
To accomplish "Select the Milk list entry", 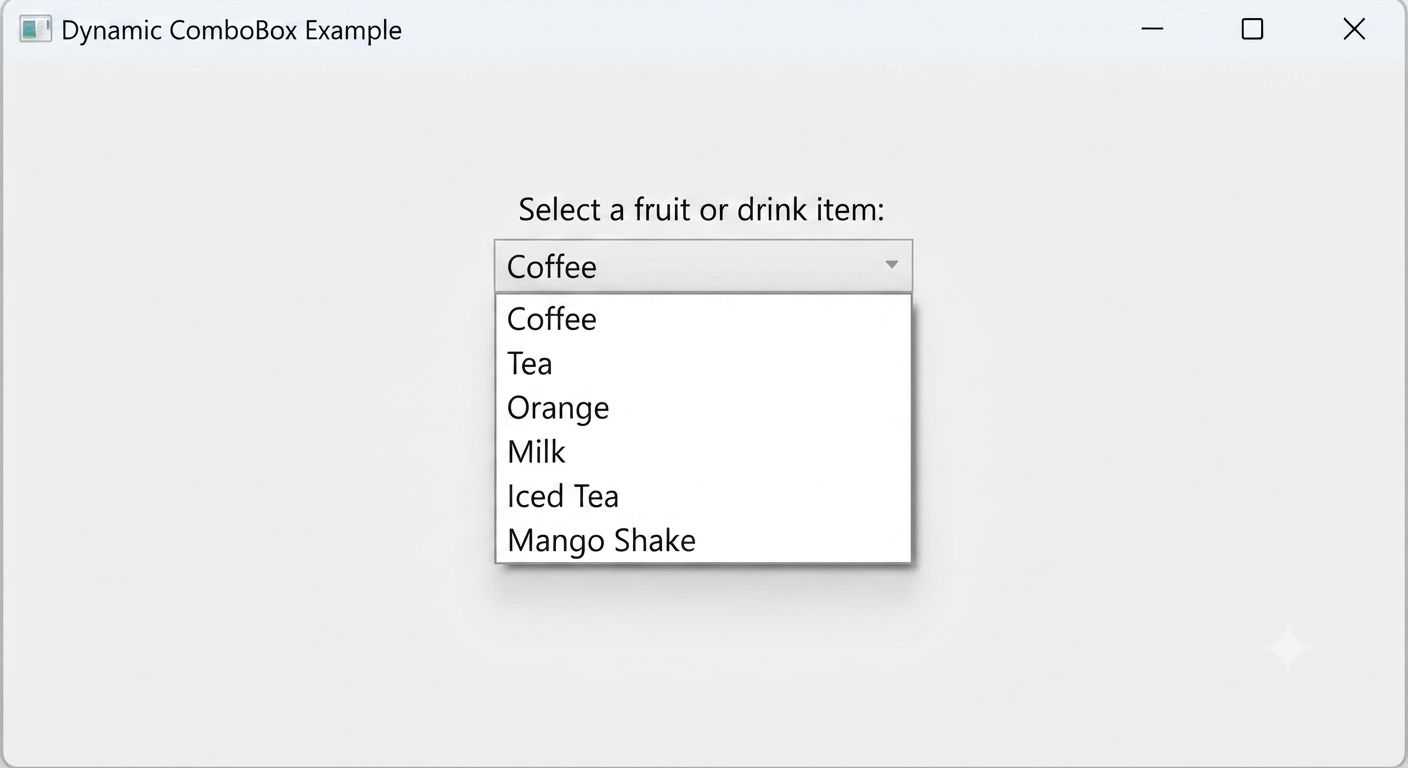I will [x=703, y=451].
